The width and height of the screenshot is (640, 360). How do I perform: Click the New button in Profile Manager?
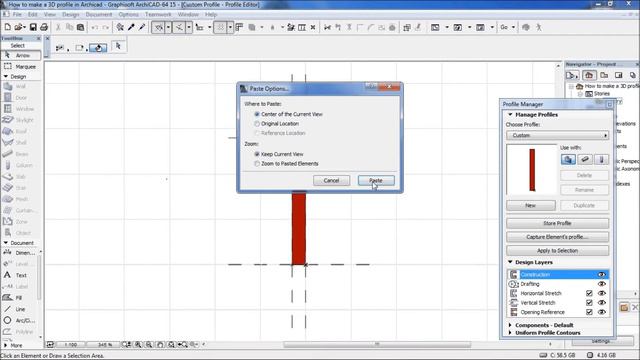531,205
